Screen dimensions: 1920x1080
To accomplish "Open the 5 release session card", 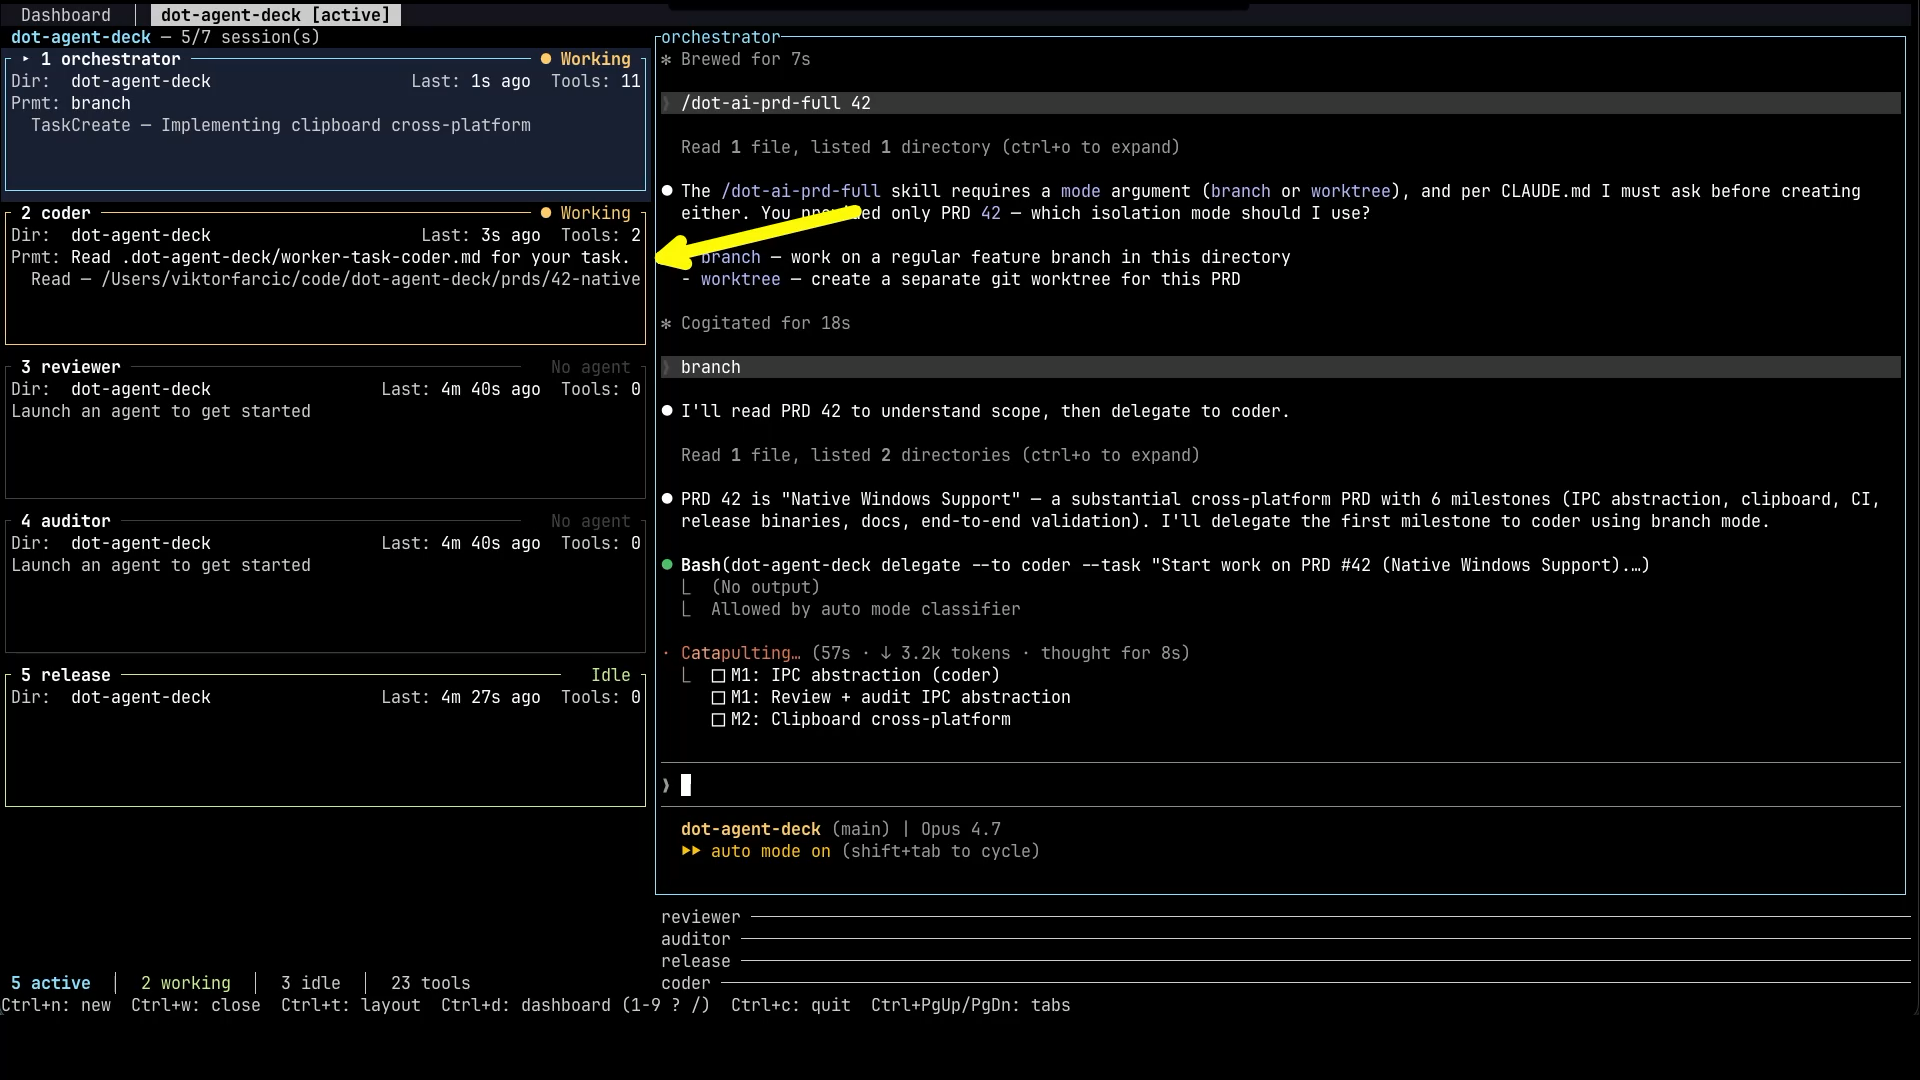I will (325, 740).
